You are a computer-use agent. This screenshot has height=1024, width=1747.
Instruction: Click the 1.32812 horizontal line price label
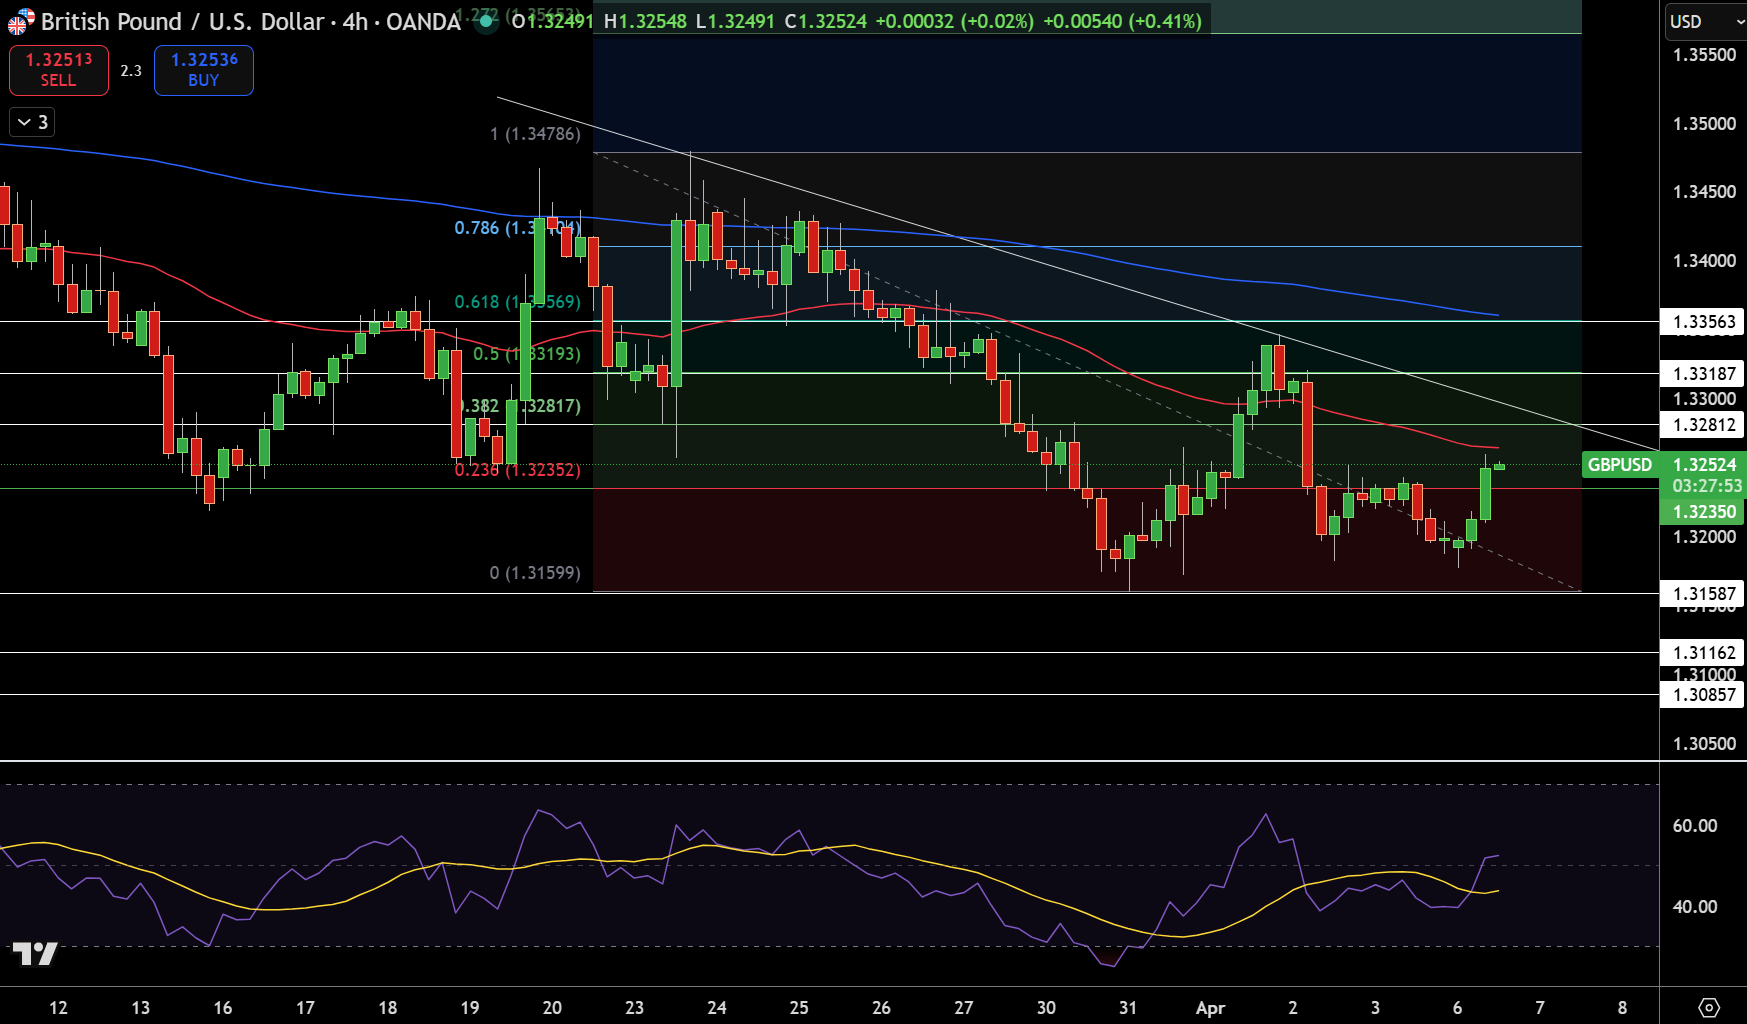(1704, 425)
